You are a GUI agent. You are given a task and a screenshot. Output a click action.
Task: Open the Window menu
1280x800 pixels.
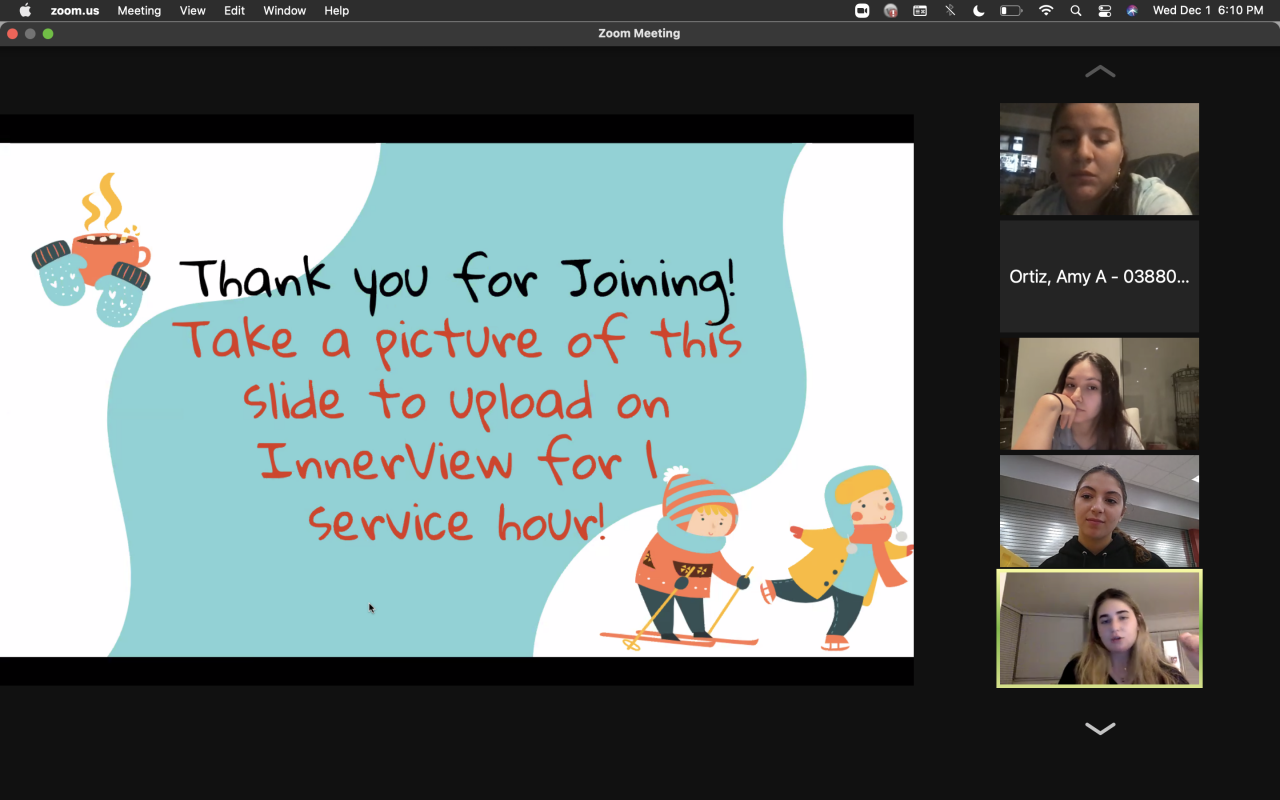[x=284, y=11]
